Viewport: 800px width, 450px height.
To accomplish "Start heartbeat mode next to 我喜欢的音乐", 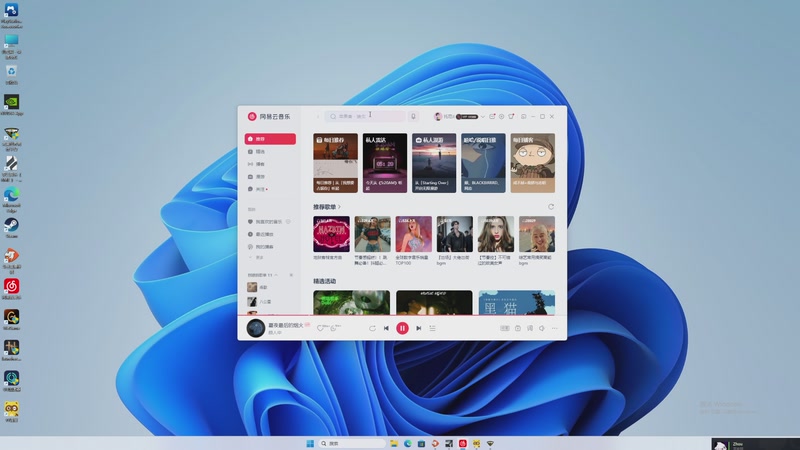I will 288,221.
